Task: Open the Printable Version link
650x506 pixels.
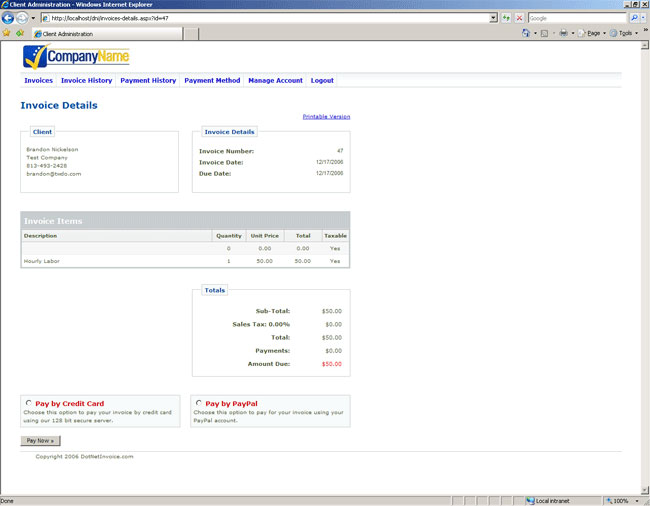Action: (x=326, y=117)
